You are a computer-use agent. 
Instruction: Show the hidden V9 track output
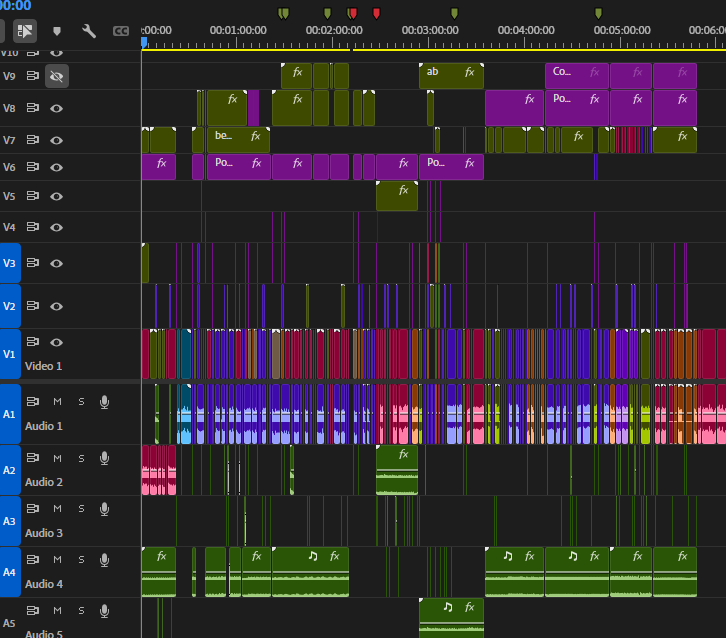pyautogui.click(x=56, y=76)
